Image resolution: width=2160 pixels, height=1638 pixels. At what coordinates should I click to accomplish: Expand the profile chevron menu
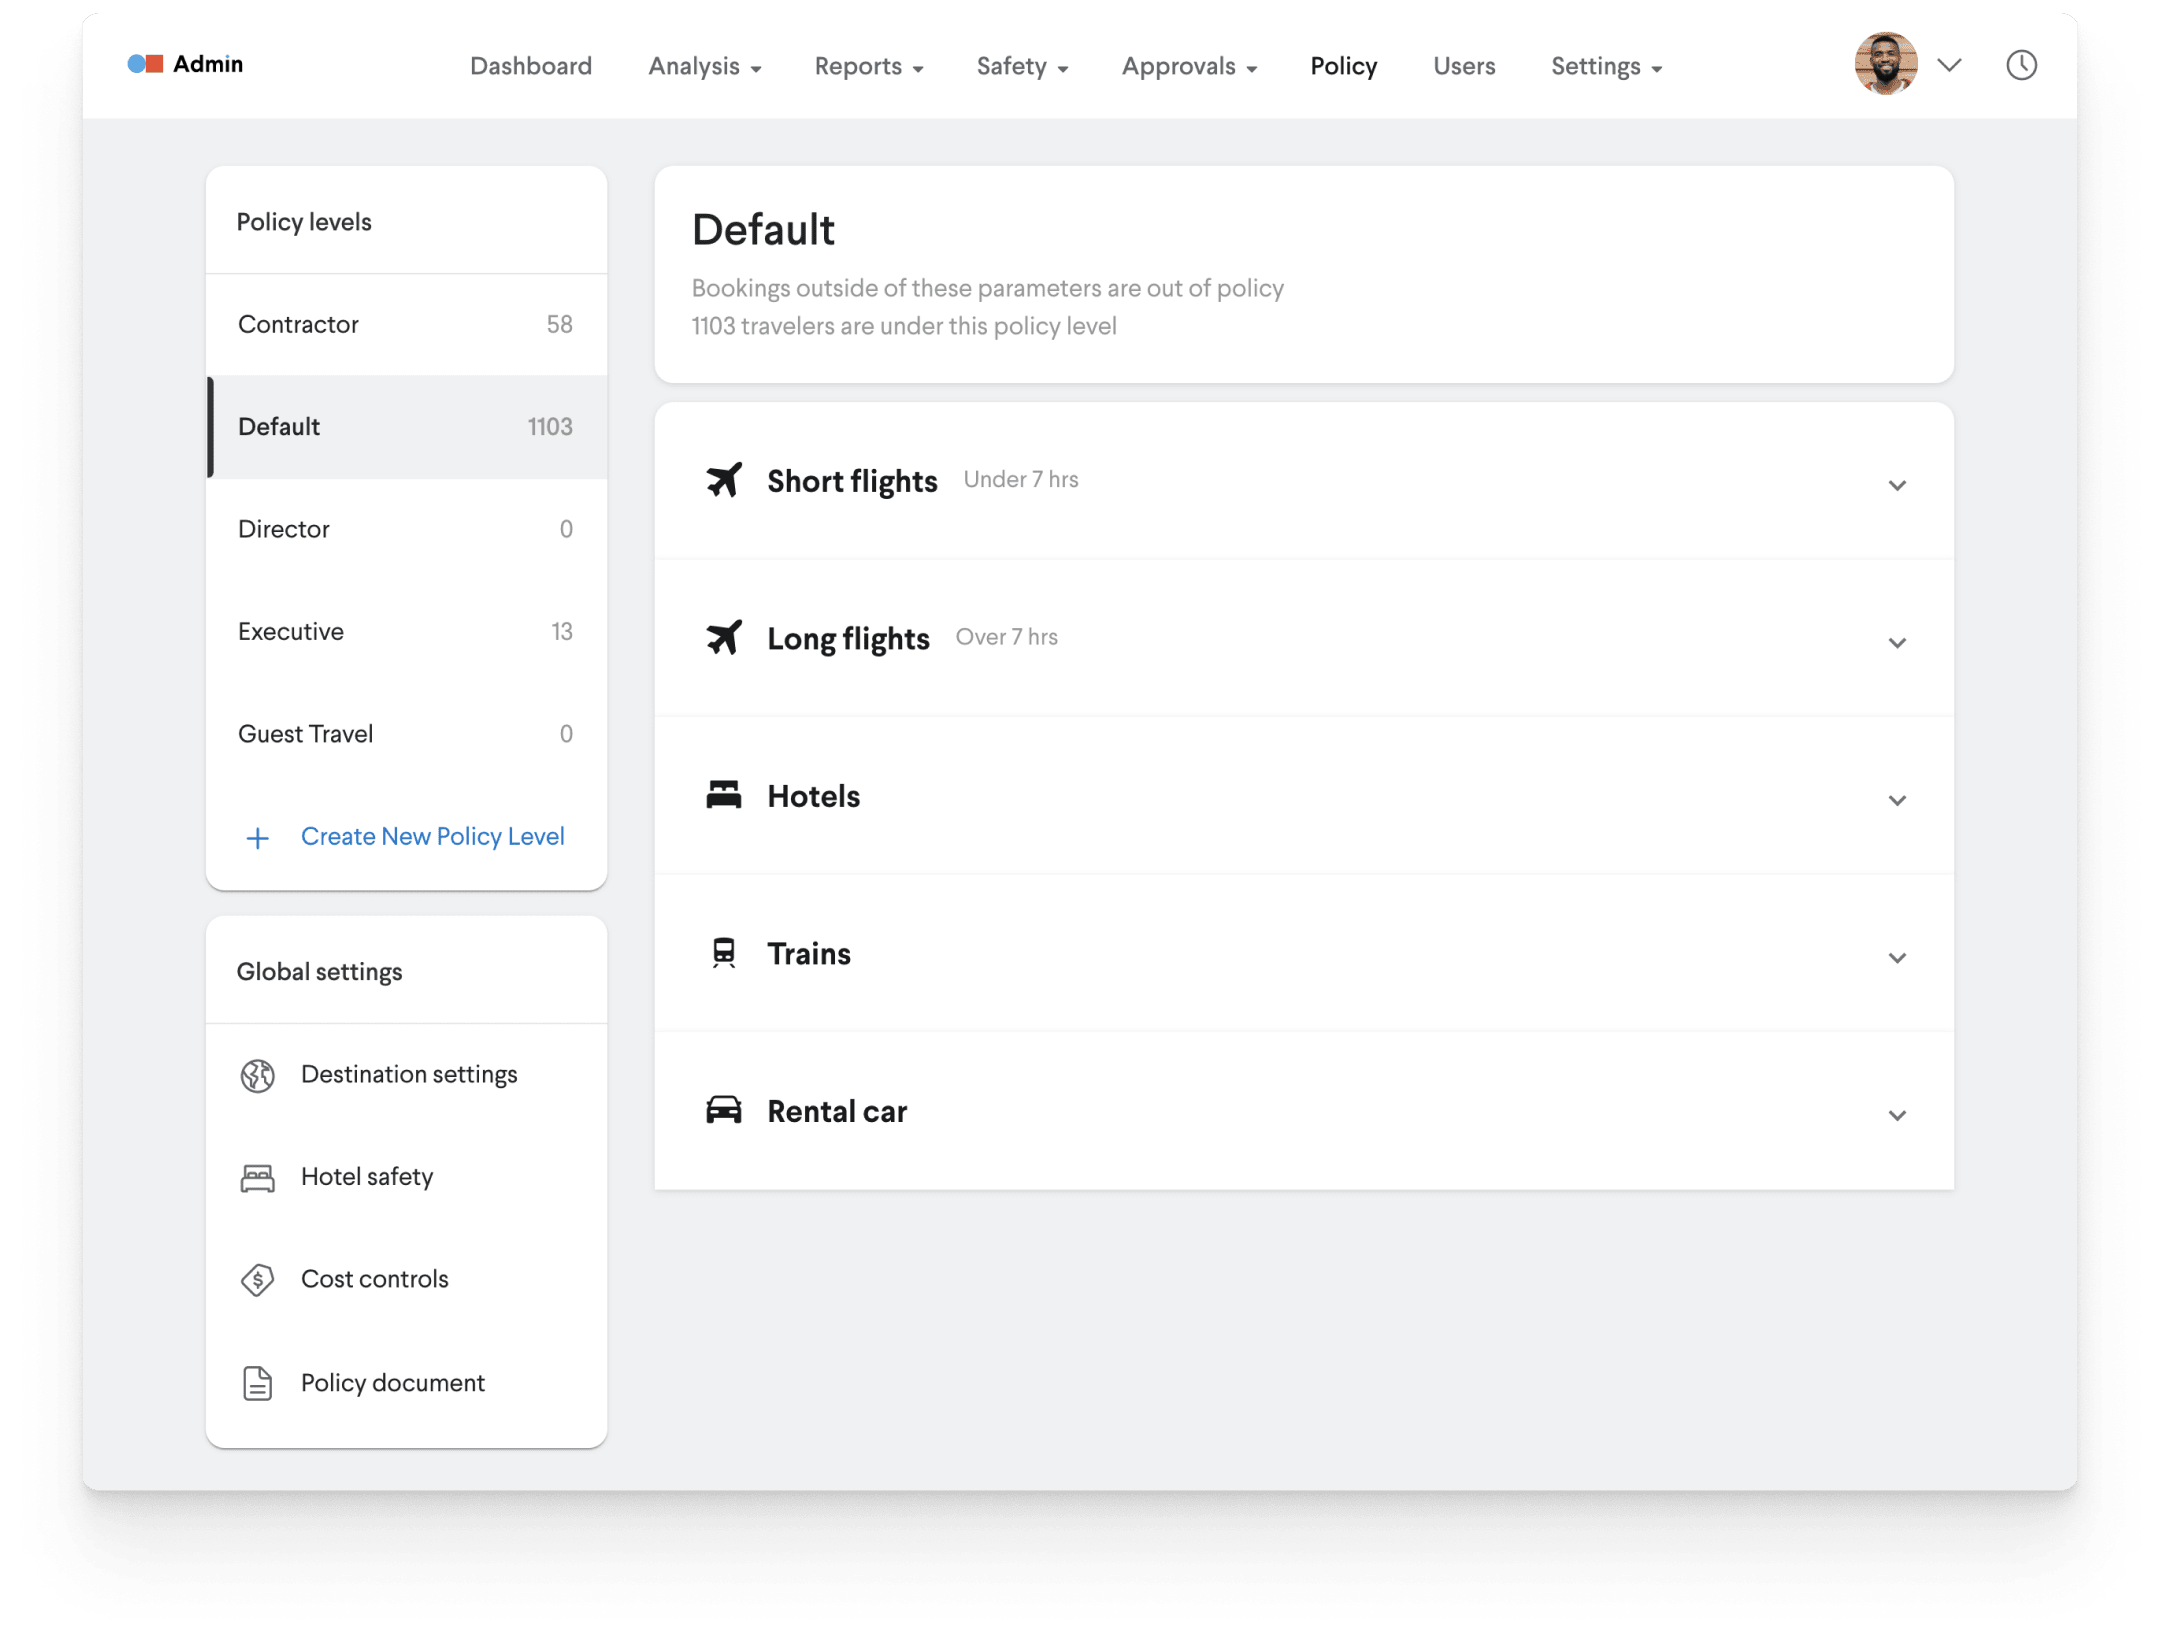click(1949, 65)
